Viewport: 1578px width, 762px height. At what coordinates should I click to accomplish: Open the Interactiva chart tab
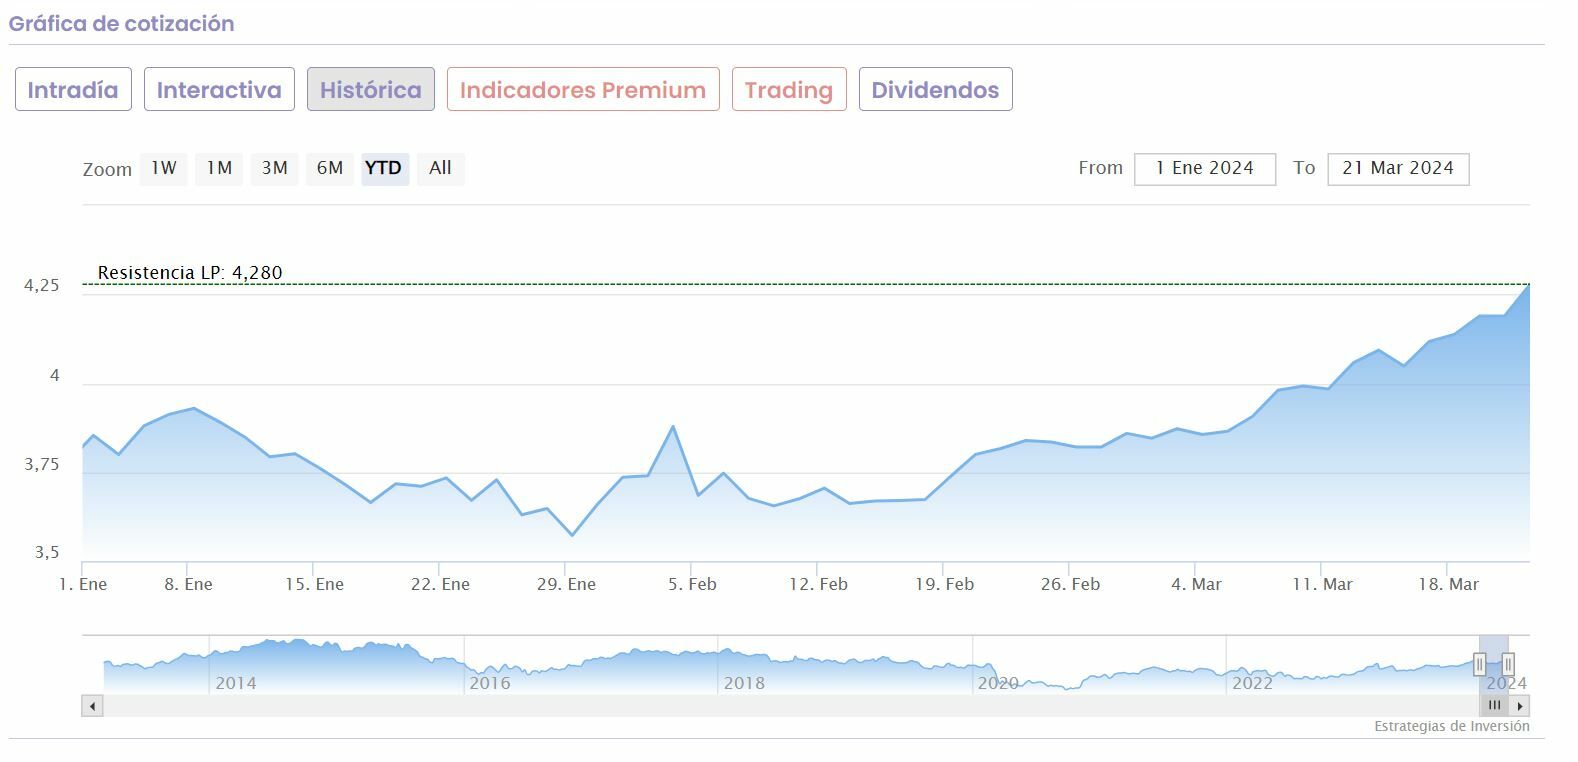click(x=219, y=90)
